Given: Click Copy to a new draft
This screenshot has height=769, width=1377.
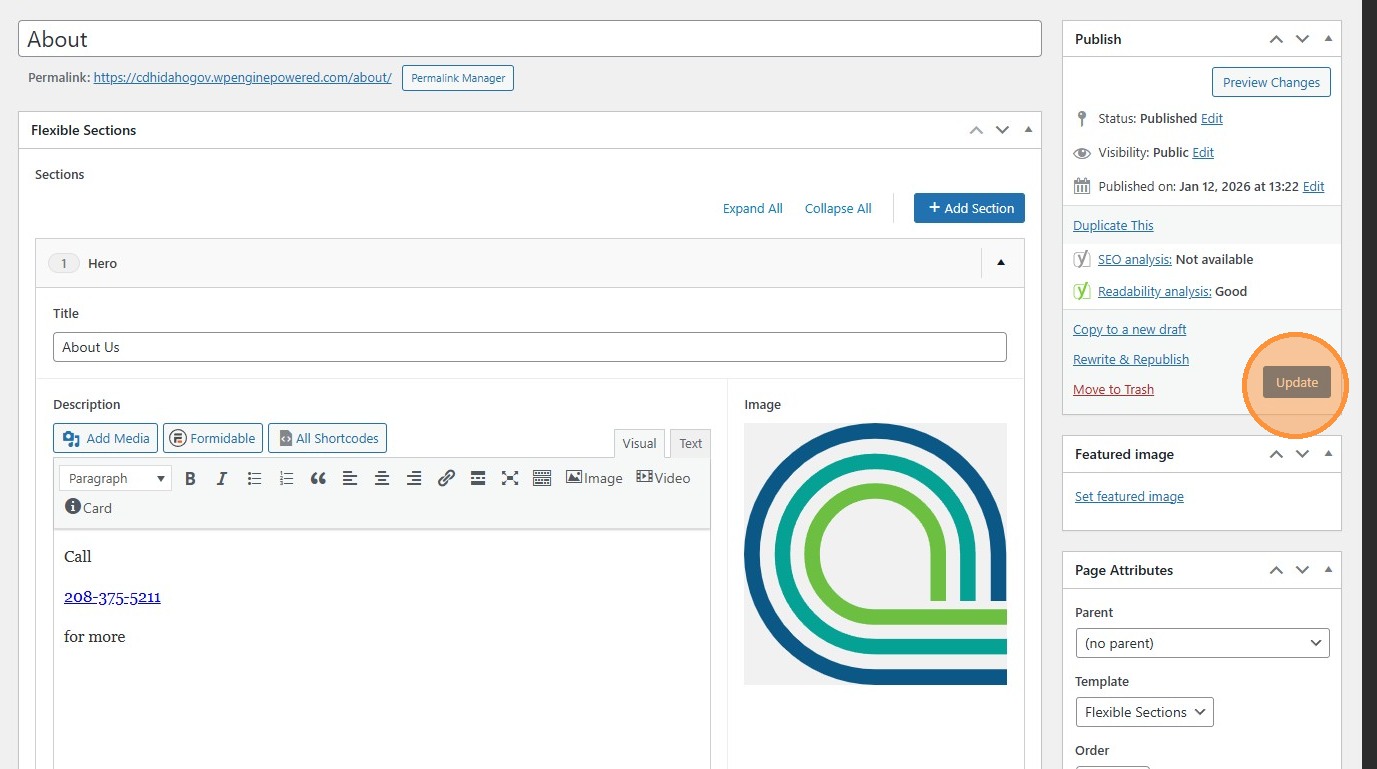Looking at the screenshot, I should tap(1130, 329).
